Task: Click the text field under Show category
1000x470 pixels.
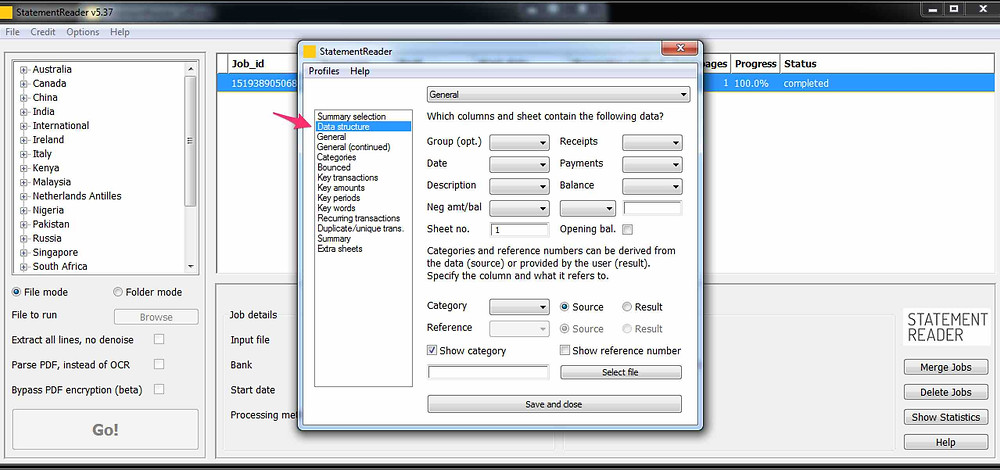Action: coord(488,372)
